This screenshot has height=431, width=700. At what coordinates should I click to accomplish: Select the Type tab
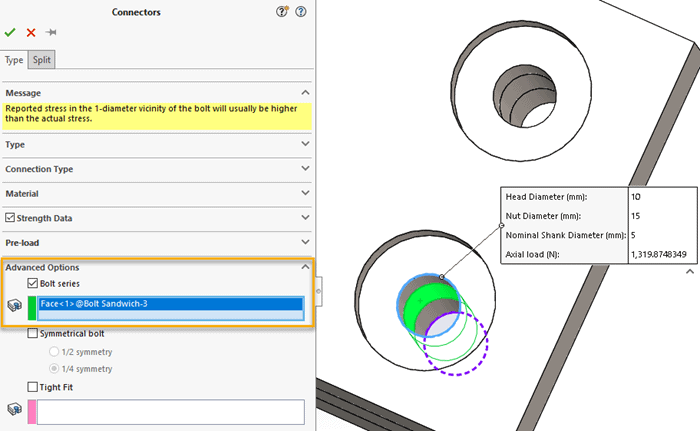[x=14, y=60]
